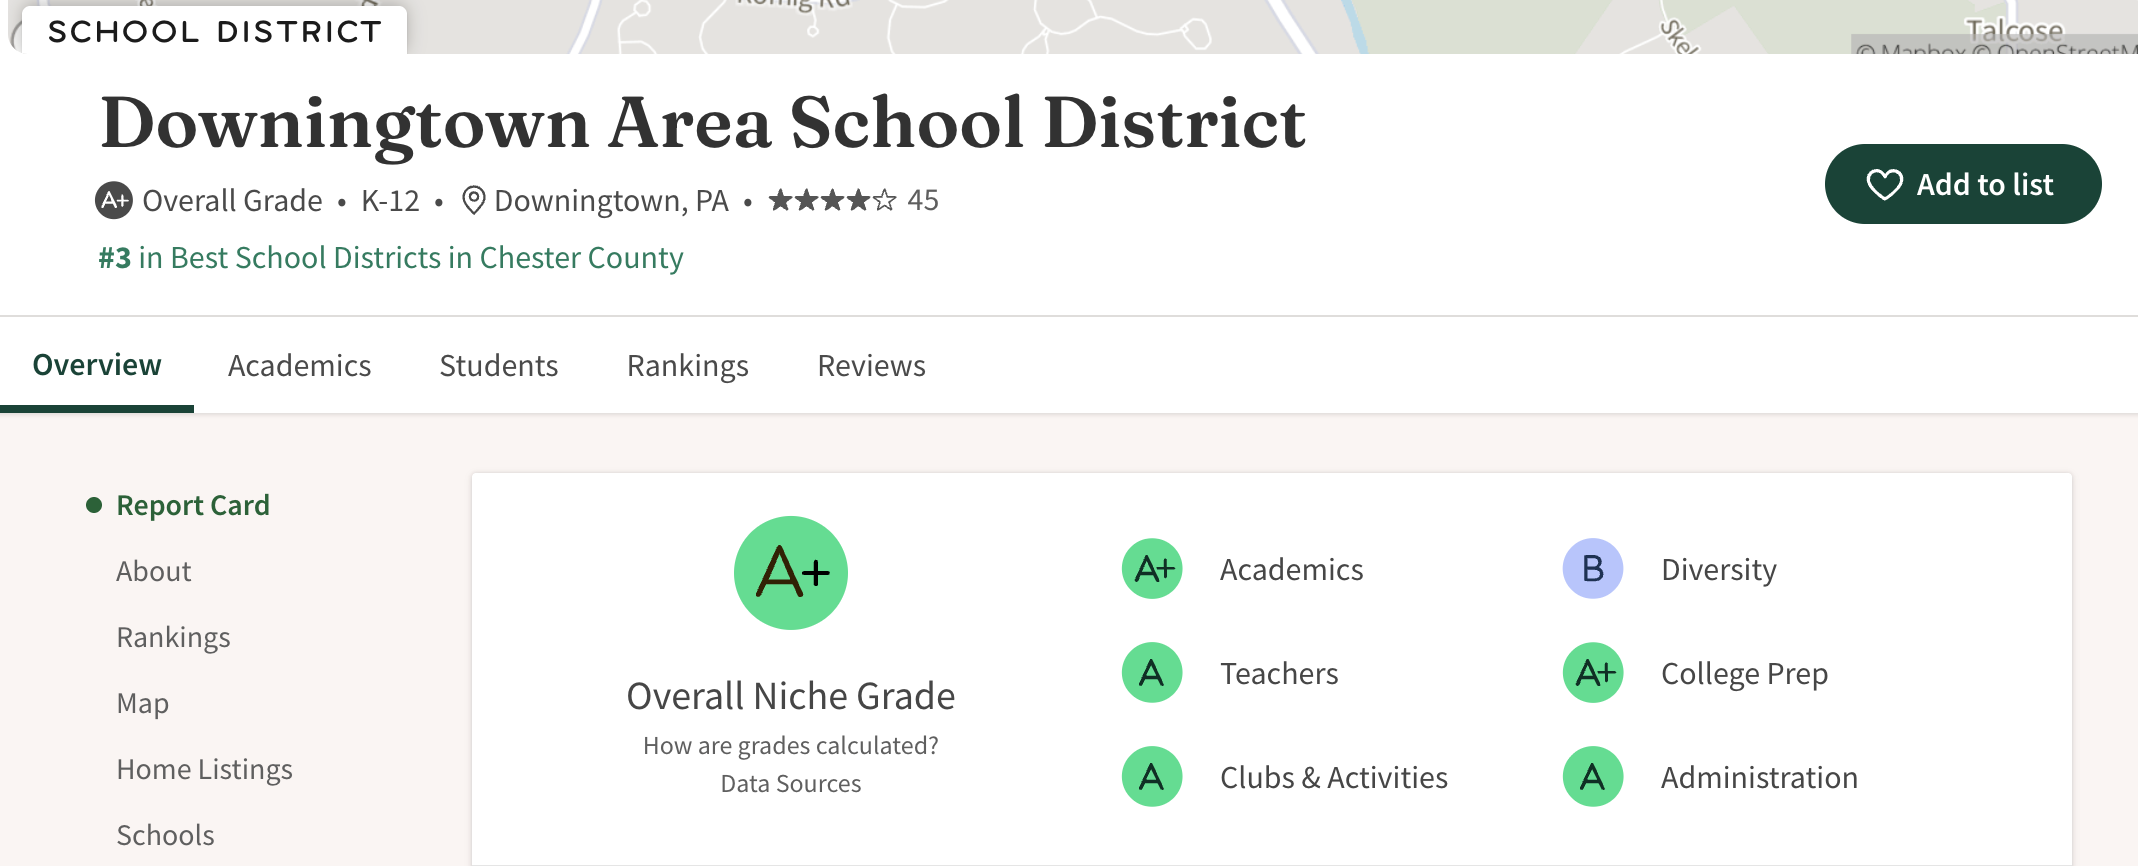The width and height of the screenshot is (2138, 866).
Task: Open the Reviews tab
Action: coord(871,366)
